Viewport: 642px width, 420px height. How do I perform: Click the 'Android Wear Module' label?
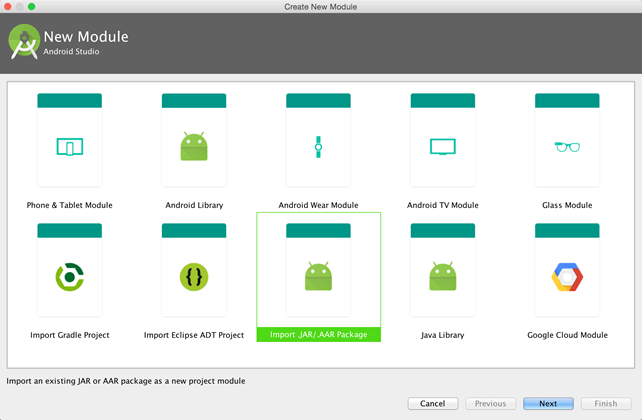tap(318, 205)
